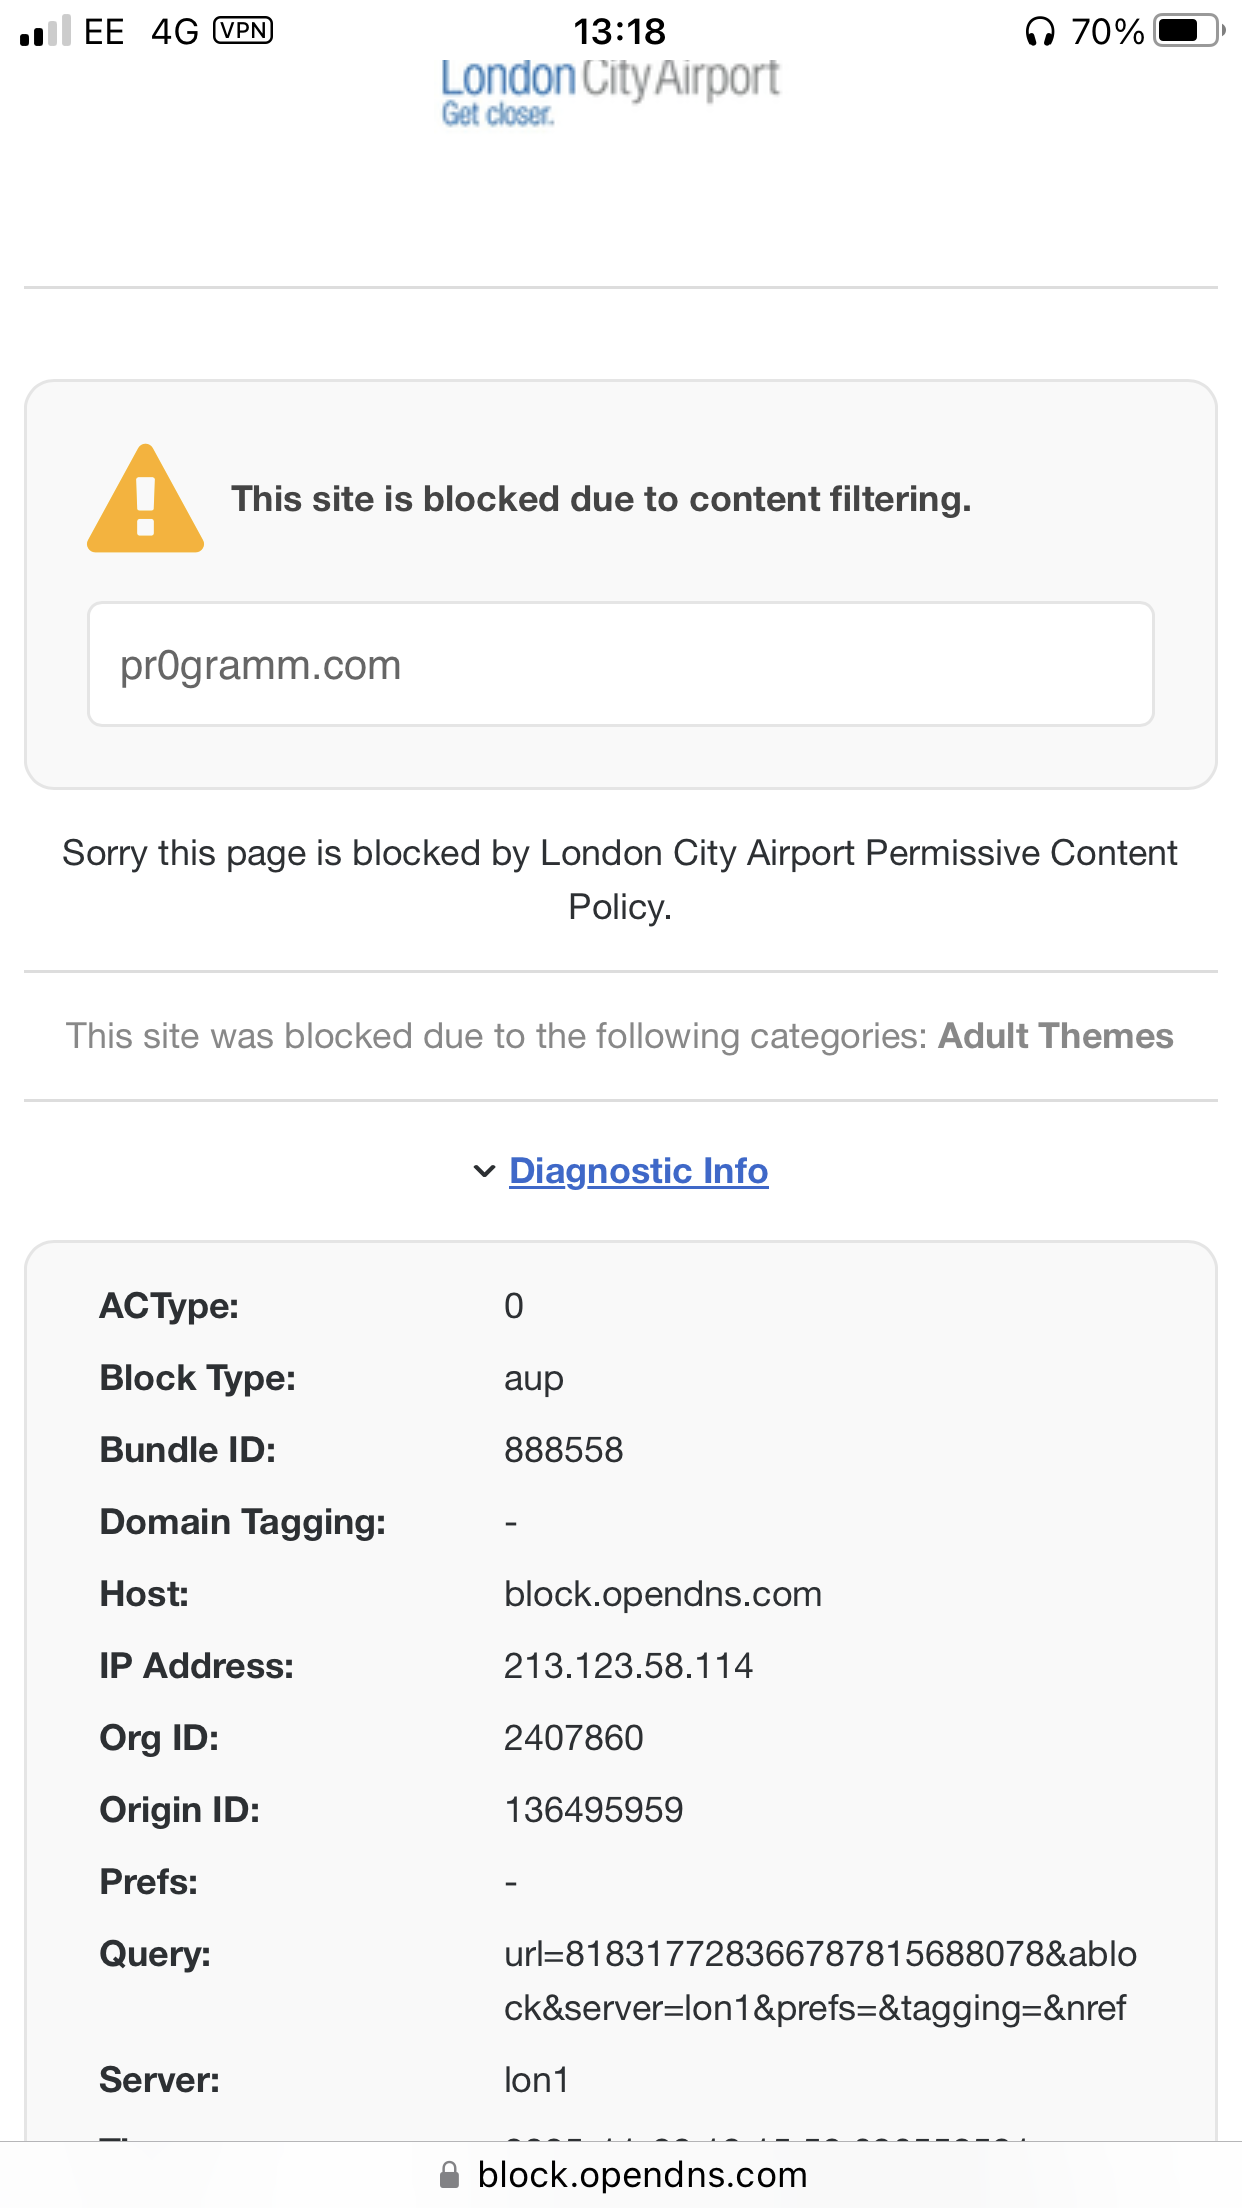Select the Origin ID value 136495959
This screenshot has height=2208, width=1242.
pyautogui.click(x=593, y=1810)
